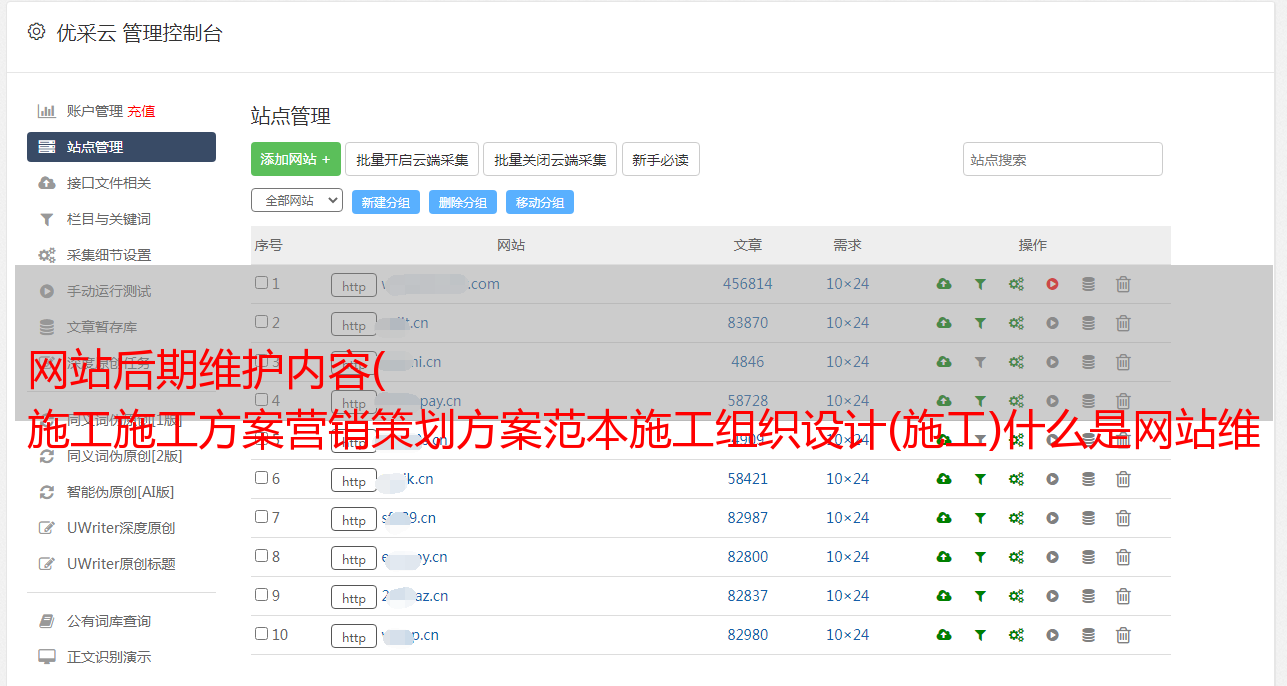Click the green 添加网站 + button
The image size is (1287, 686).
tap(296, 159)
